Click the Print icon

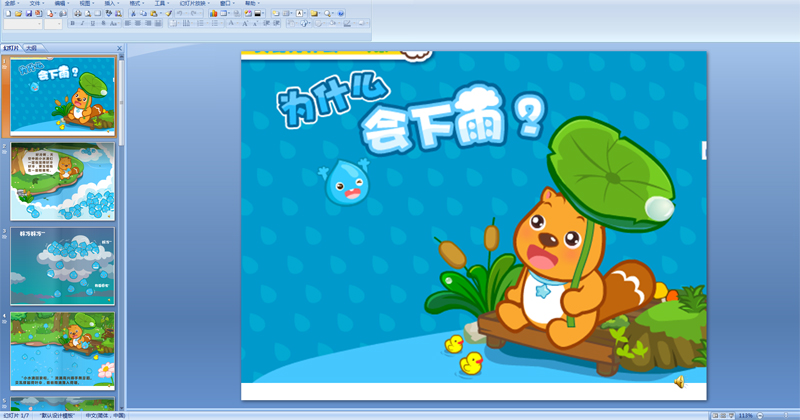(78, 14)
